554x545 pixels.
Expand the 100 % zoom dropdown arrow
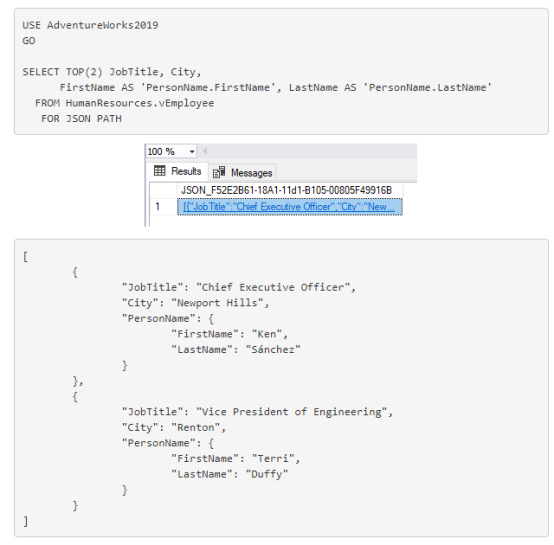(x=192, y=152)
